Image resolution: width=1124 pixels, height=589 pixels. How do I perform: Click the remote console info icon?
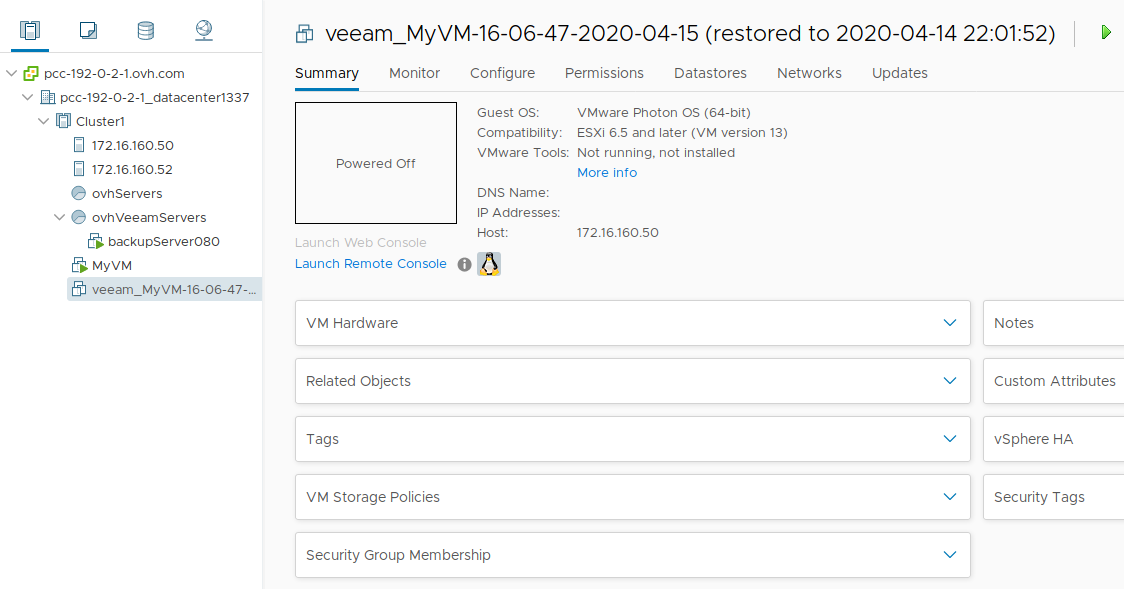(464, 265)
